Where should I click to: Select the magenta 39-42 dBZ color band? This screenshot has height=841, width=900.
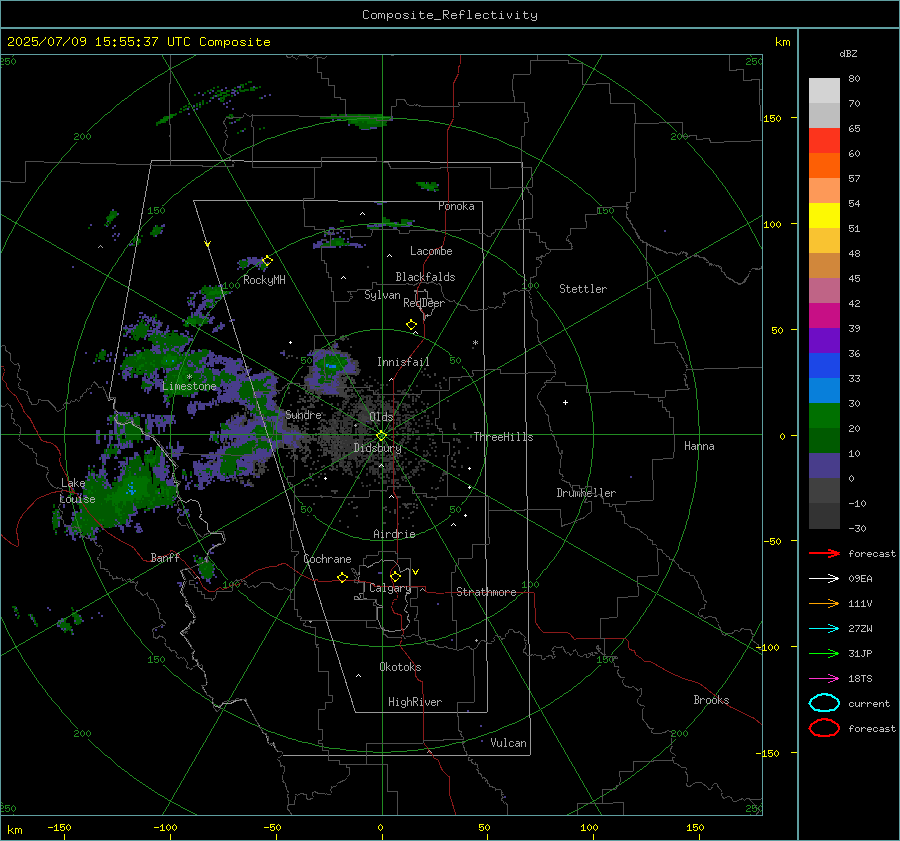tap(824, 316)
